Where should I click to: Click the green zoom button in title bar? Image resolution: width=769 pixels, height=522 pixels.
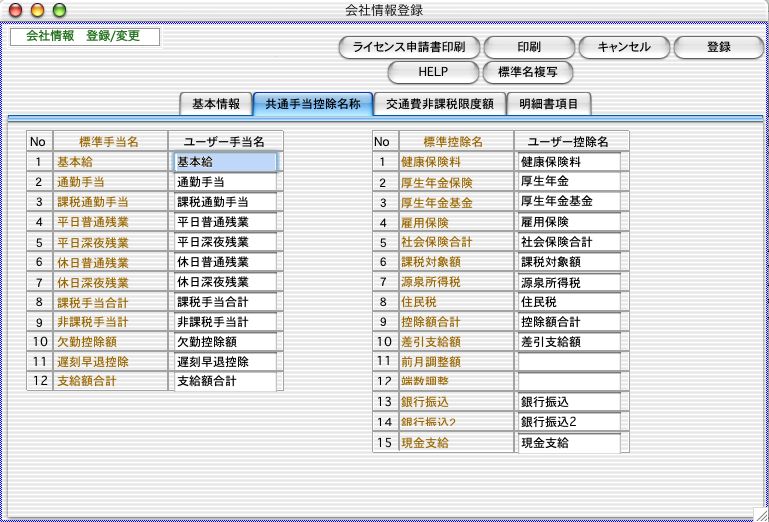(x=59, y=10)
